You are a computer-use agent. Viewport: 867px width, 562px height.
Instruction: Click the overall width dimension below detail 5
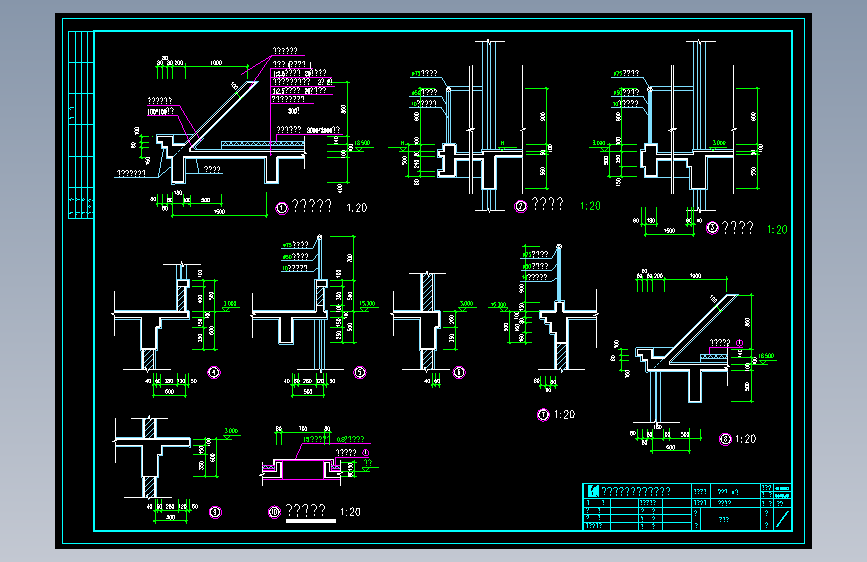308,391
